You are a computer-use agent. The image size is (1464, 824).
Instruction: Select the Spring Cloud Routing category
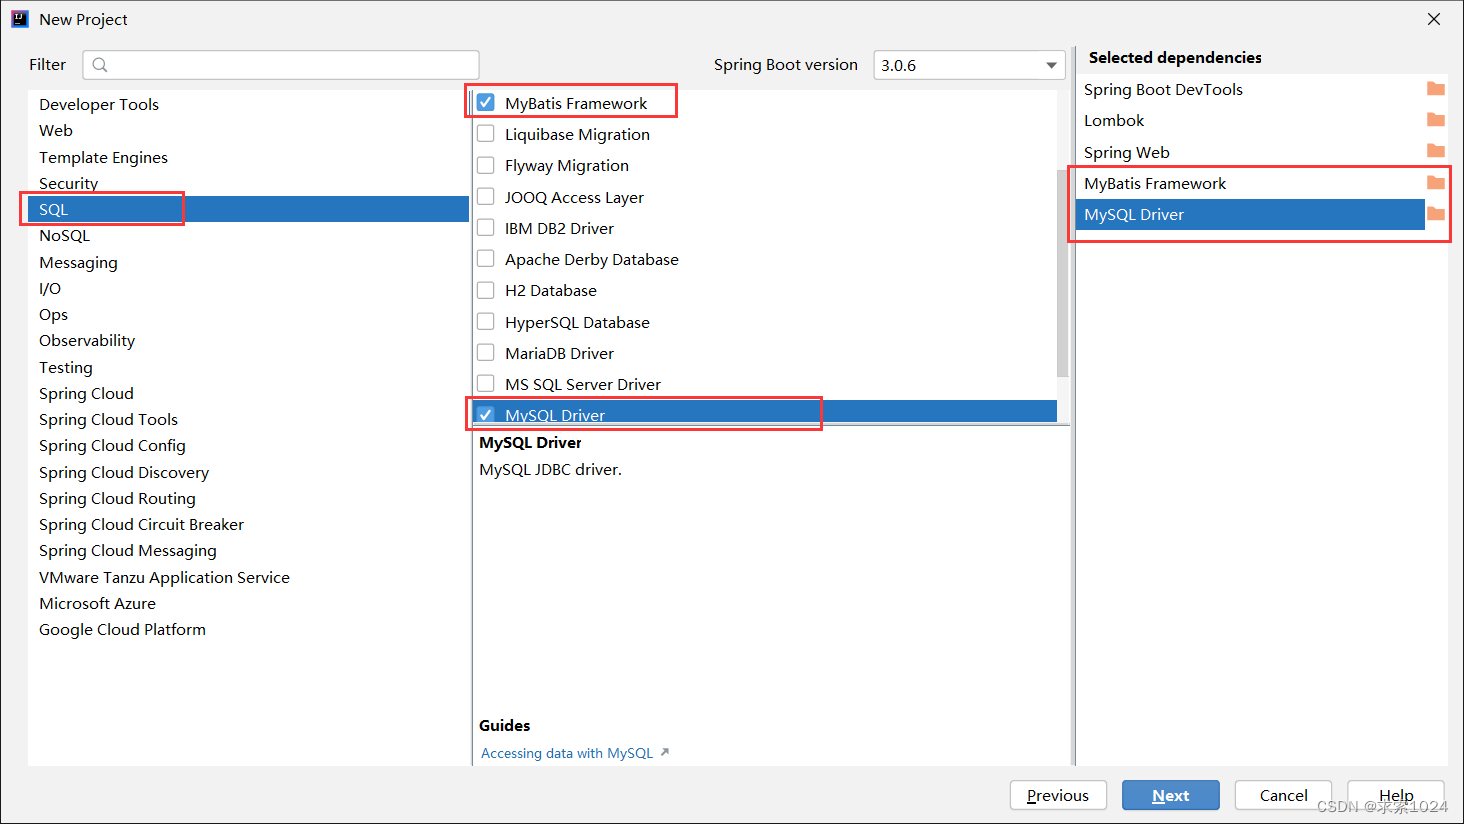(x=248, y=498)
